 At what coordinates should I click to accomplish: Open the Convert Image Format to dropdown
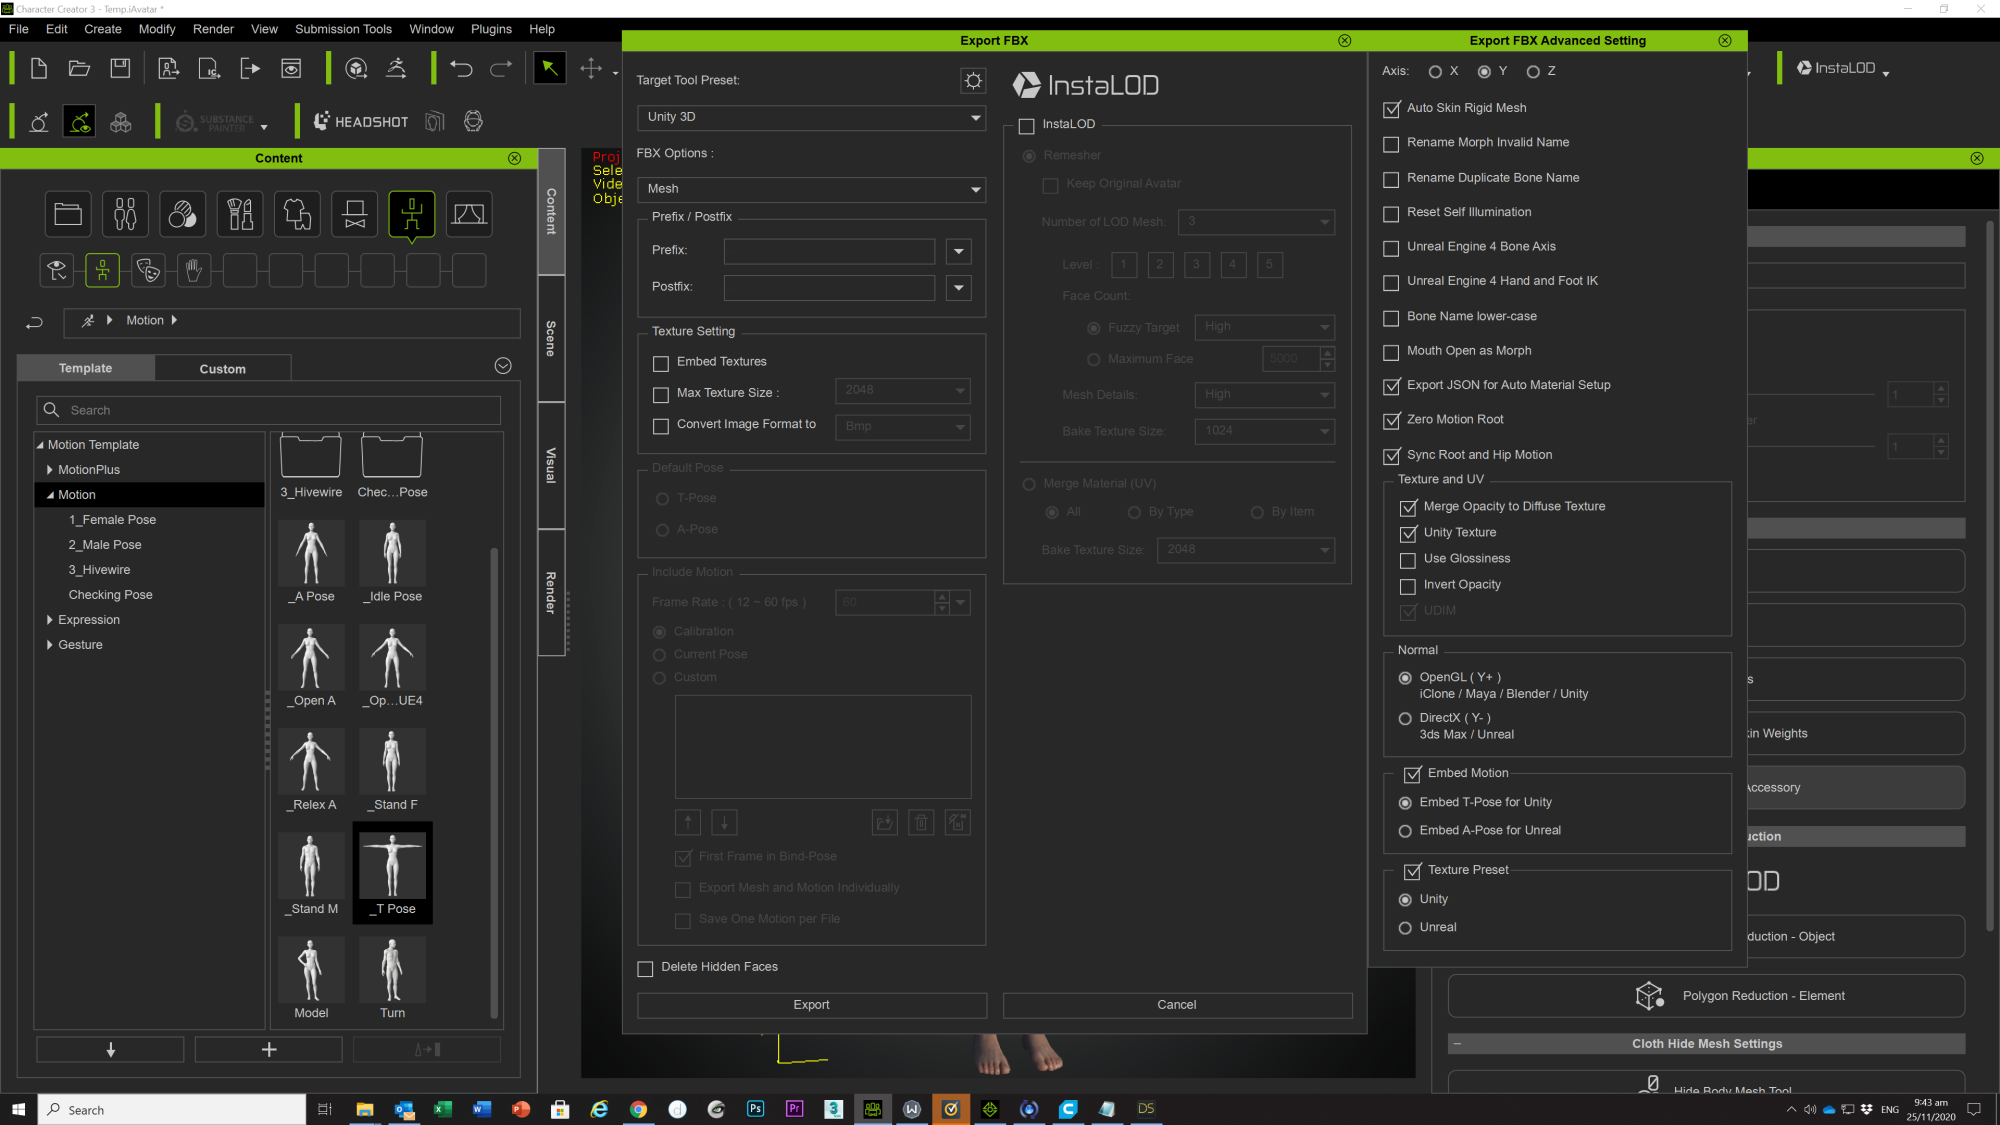[902, 424]
